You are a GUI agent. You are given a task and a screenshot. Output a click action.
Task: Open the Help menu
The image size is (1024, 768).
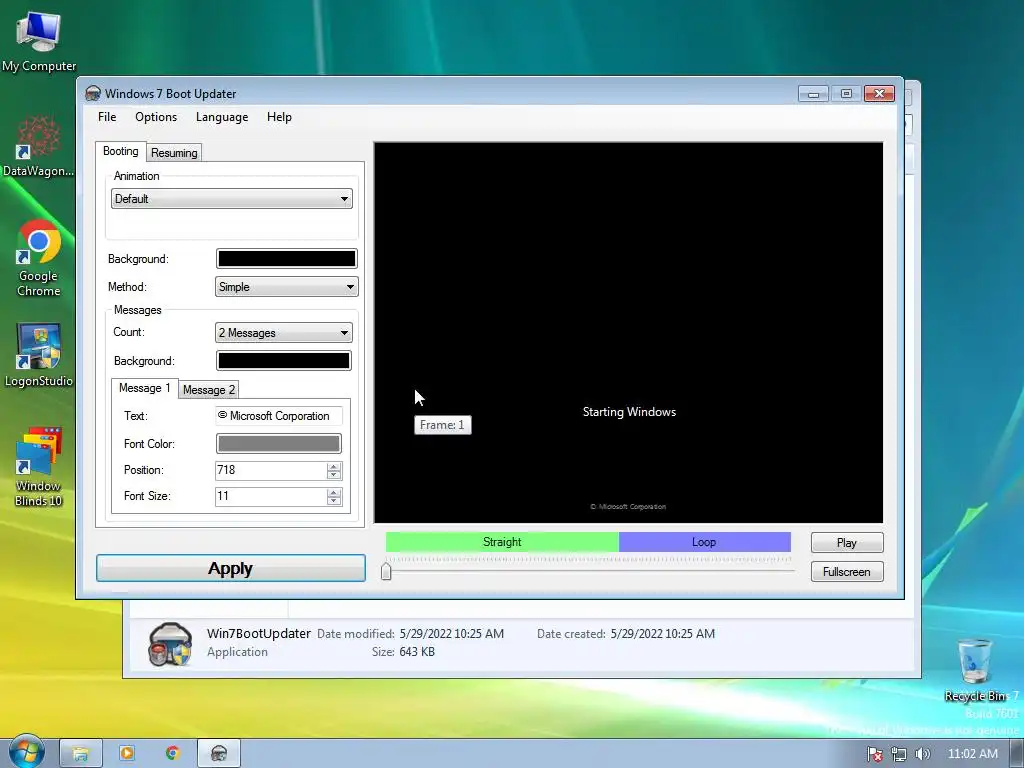tap(279, 117)
